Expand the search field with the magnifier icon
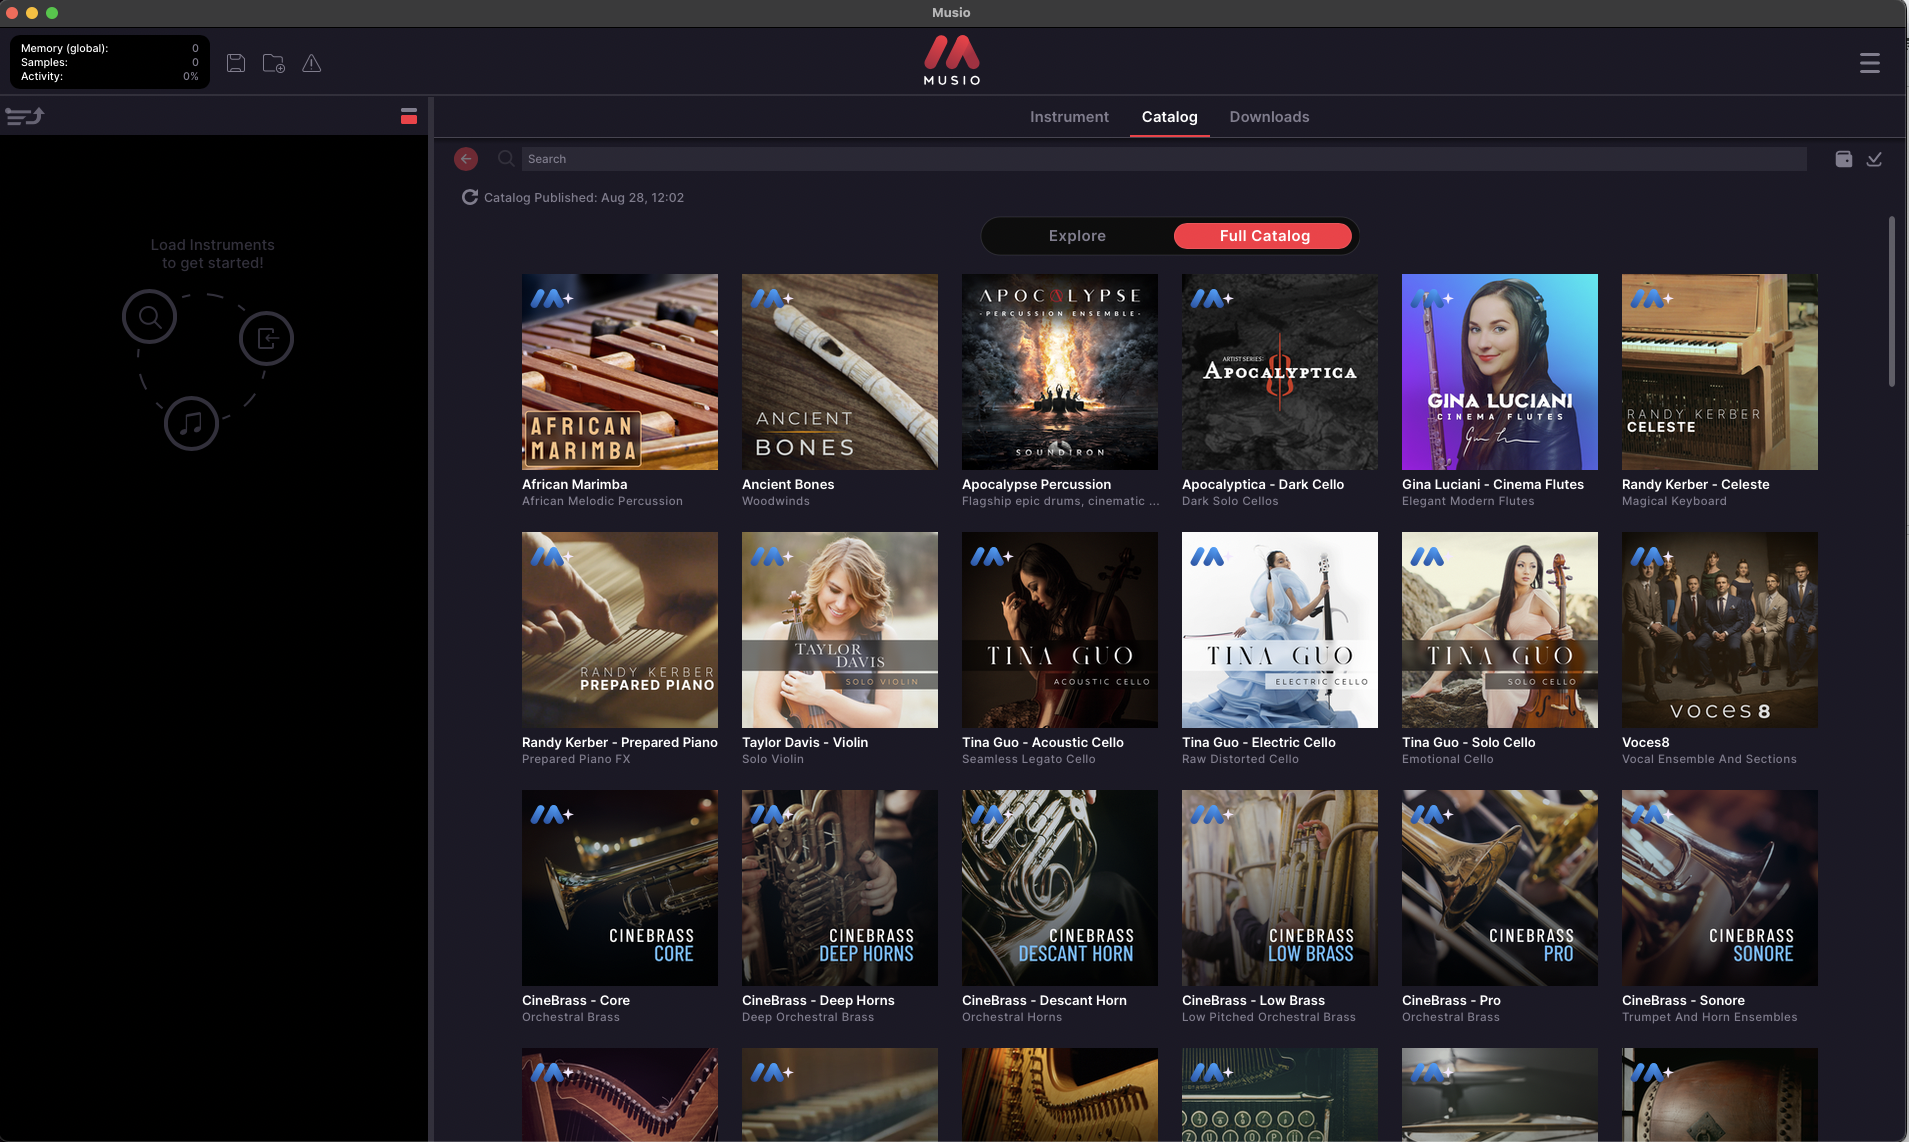 tap(506, 158)
